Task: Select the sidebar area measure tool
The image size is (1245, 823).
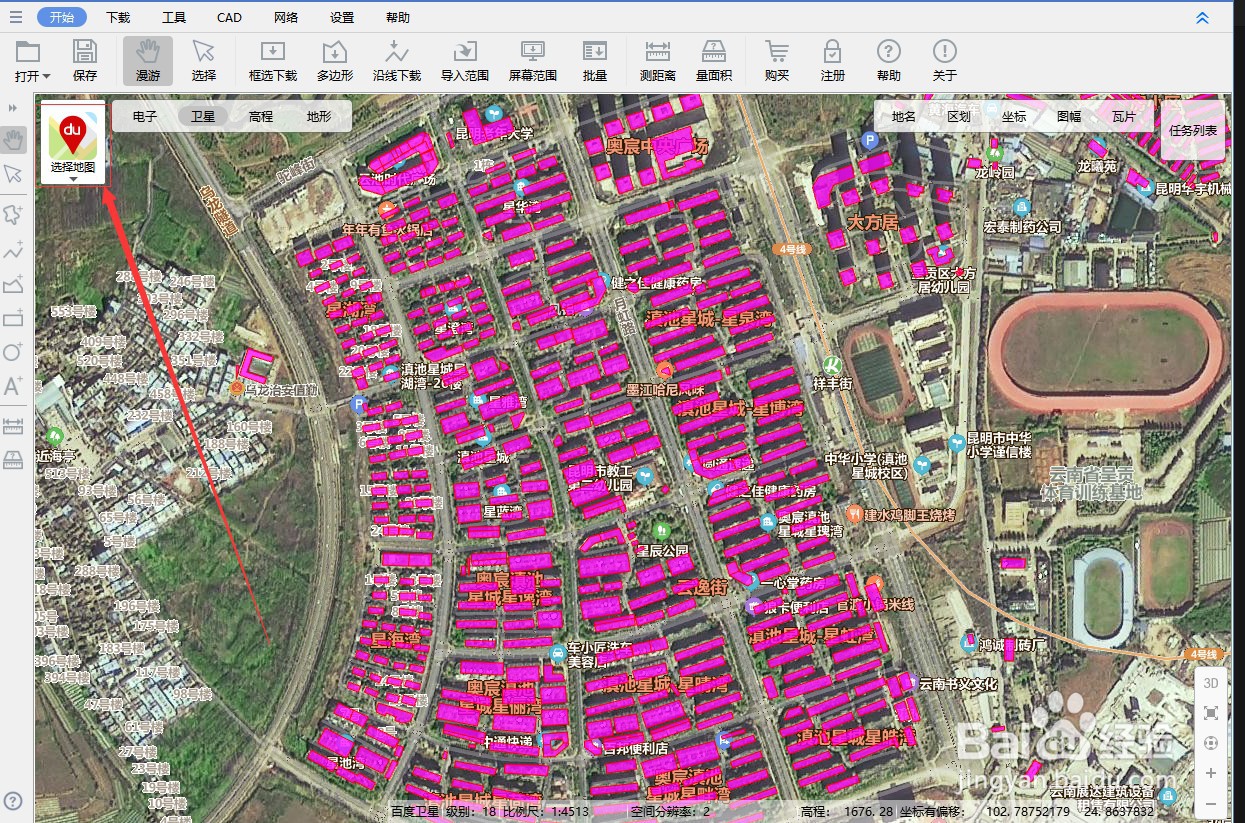Action: point(14,460)
